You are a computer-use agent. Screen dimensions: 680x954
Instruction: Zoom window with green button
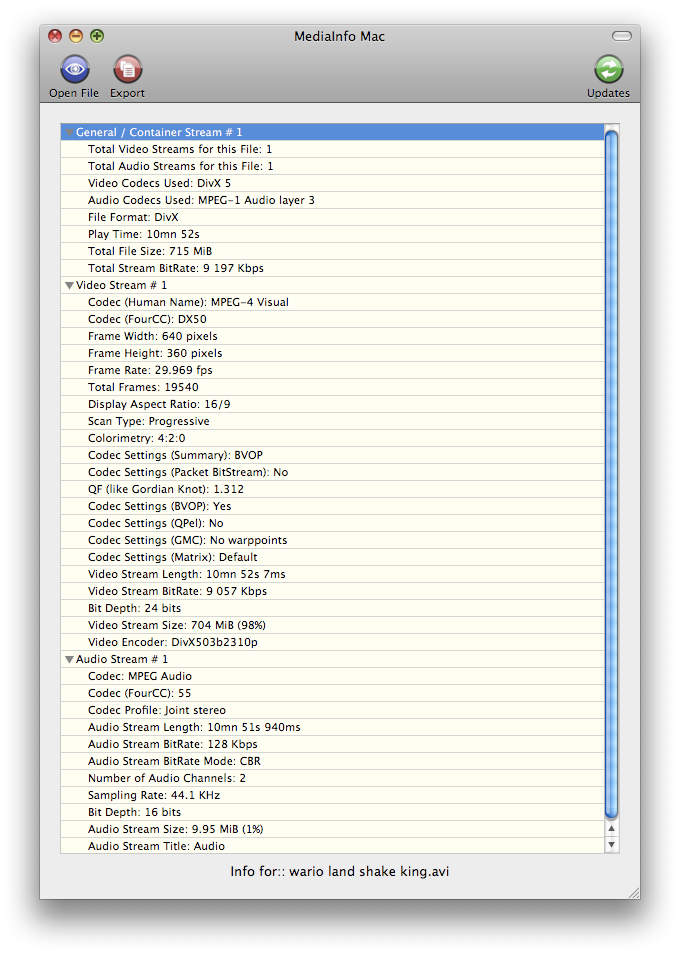click(x=97, y=36)
